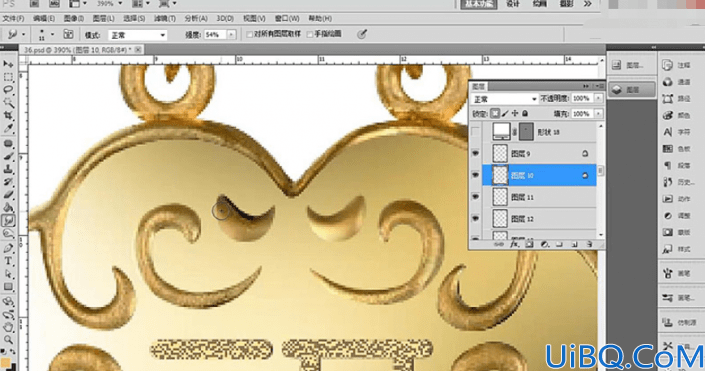Hide 图层 11 using its eye icon
Viewport: 705px width, 371px height.
click(x=476, y=197)
